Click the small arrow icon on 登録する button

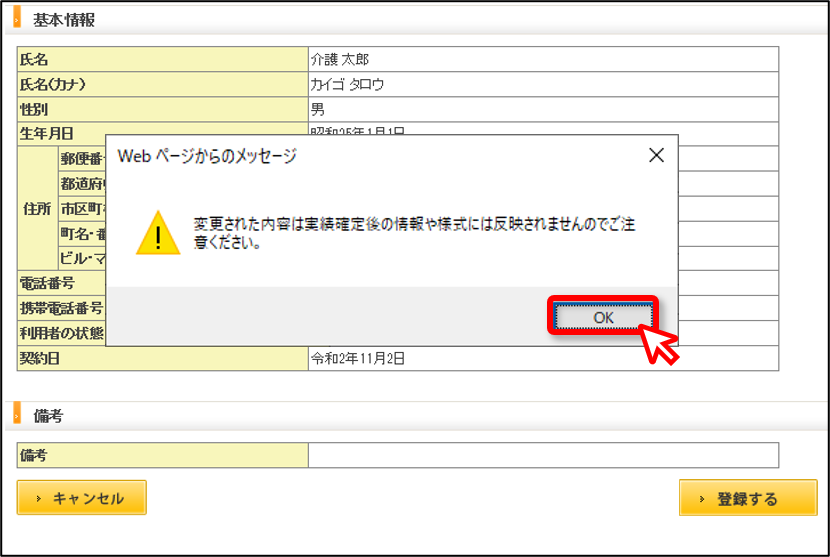702,499
